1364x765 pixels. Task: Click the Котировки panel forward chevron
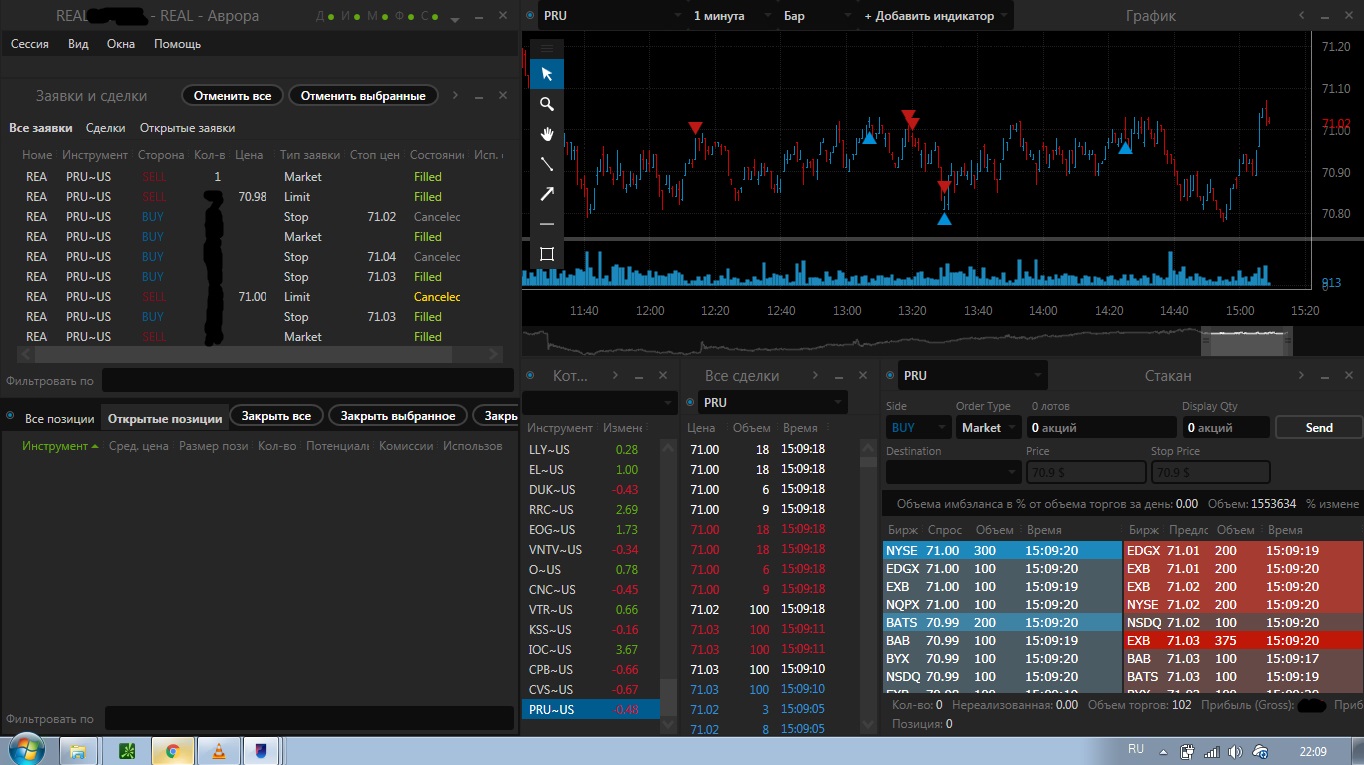(x=617, y=375)
